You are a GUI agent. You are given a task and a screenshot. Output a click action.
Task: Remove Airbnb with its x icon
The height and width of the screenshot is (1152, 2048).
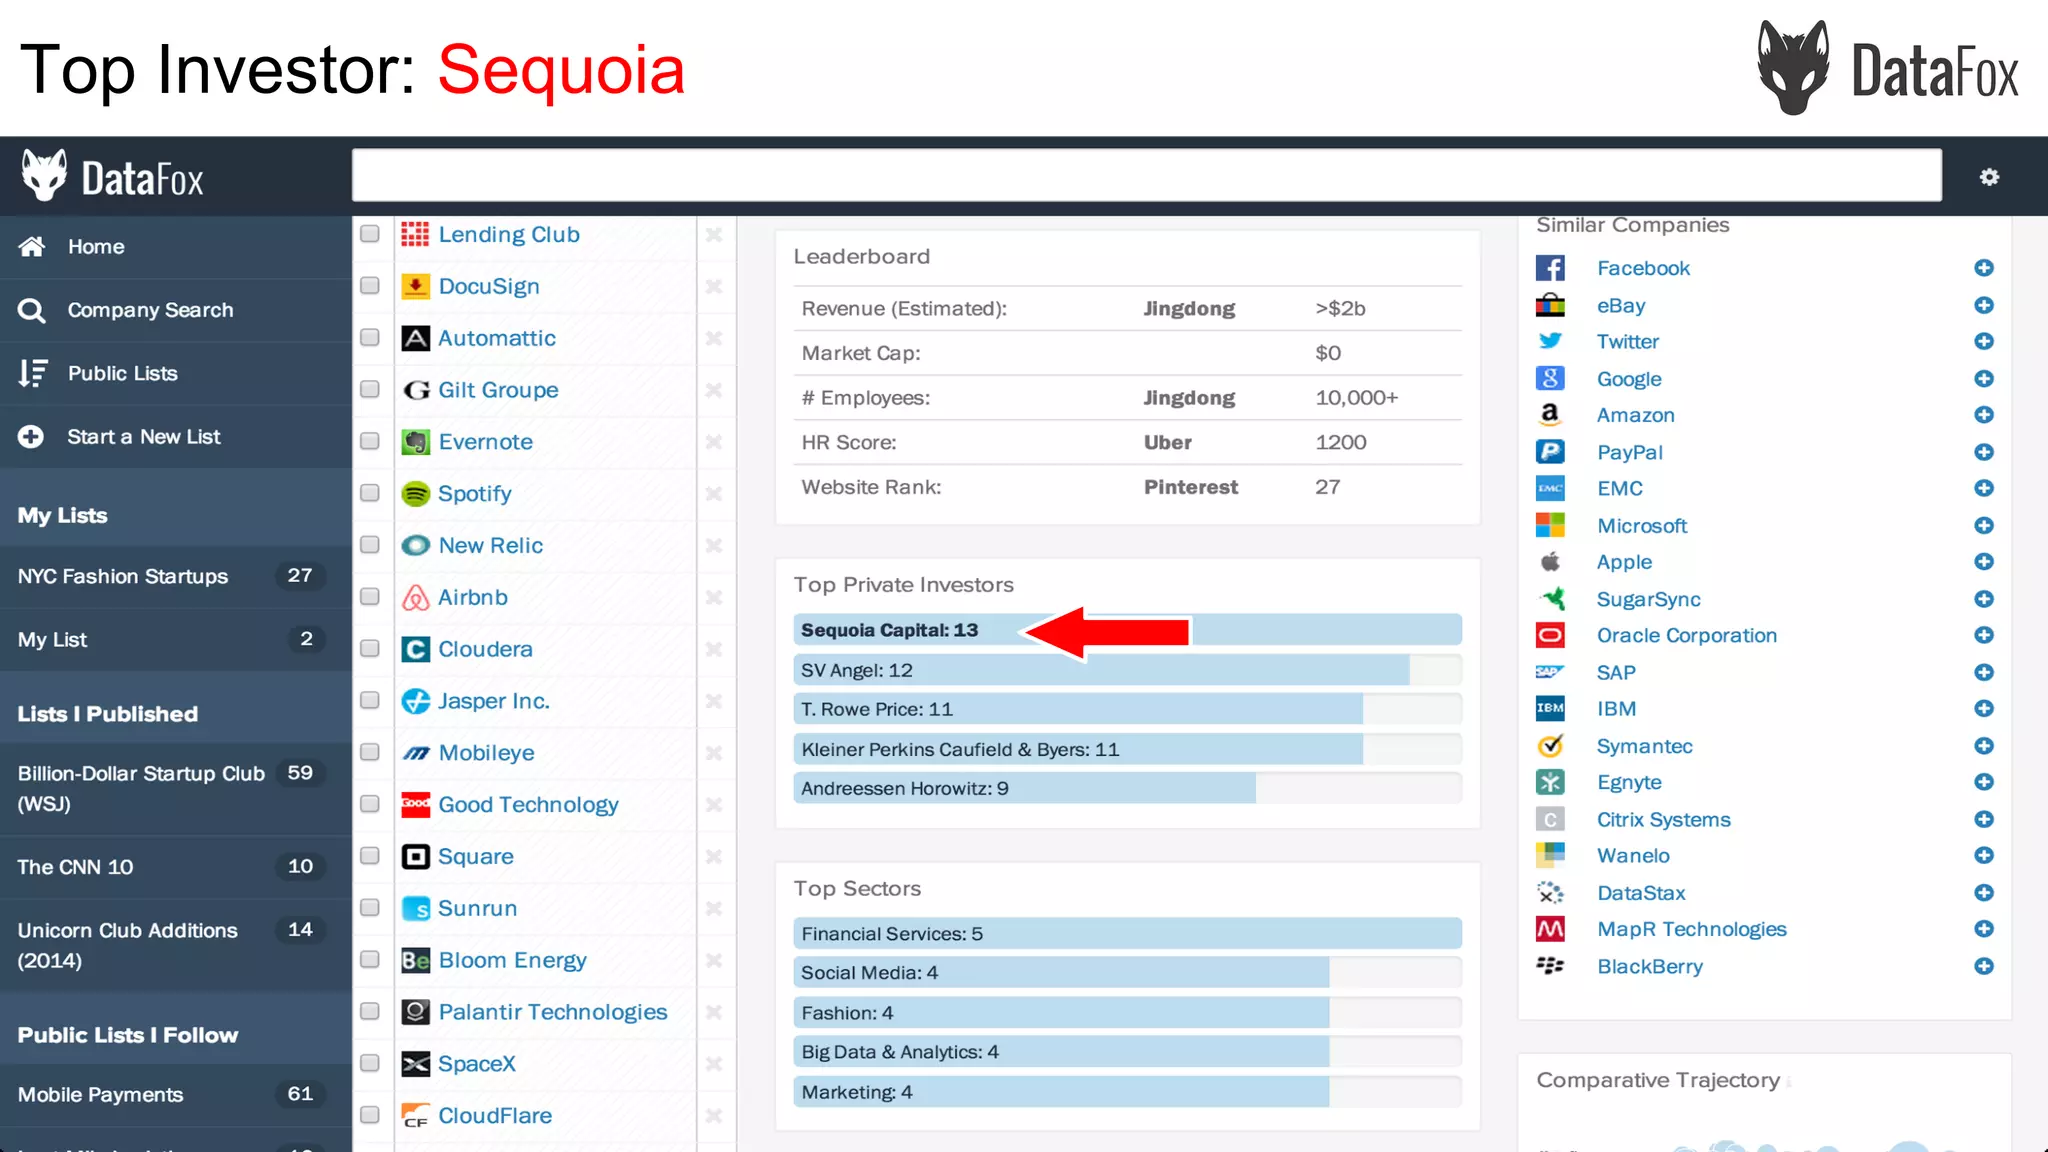point(714,597)
